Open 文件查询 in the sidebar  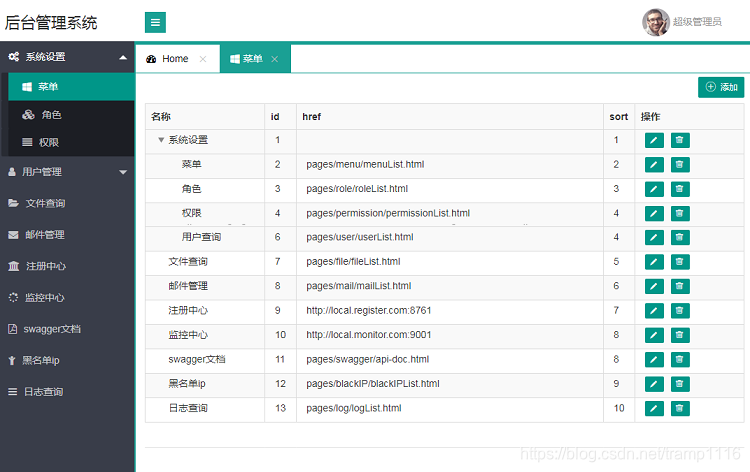coord(67,203)
